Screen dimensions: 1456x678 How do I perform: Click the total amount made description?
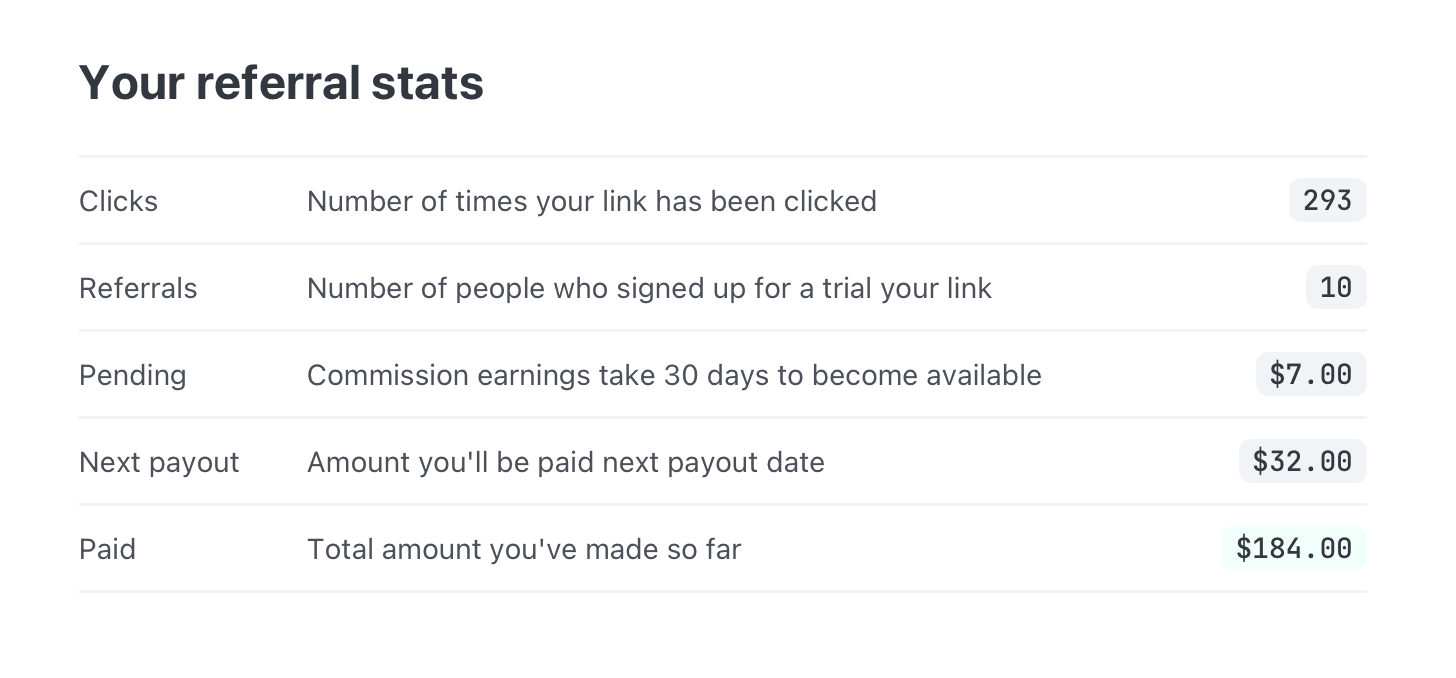tap(523, 549)
